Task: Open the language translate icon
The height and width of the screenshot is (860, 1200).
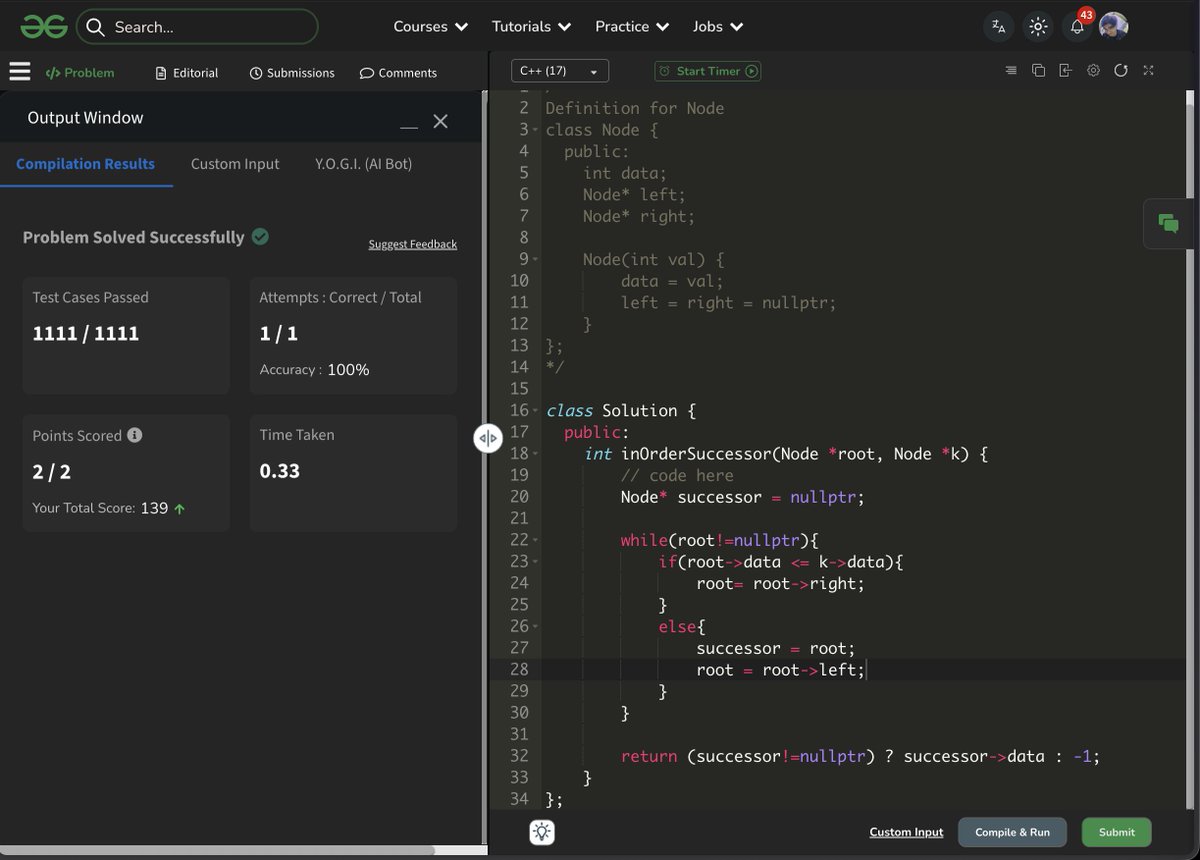Action: 998,27
